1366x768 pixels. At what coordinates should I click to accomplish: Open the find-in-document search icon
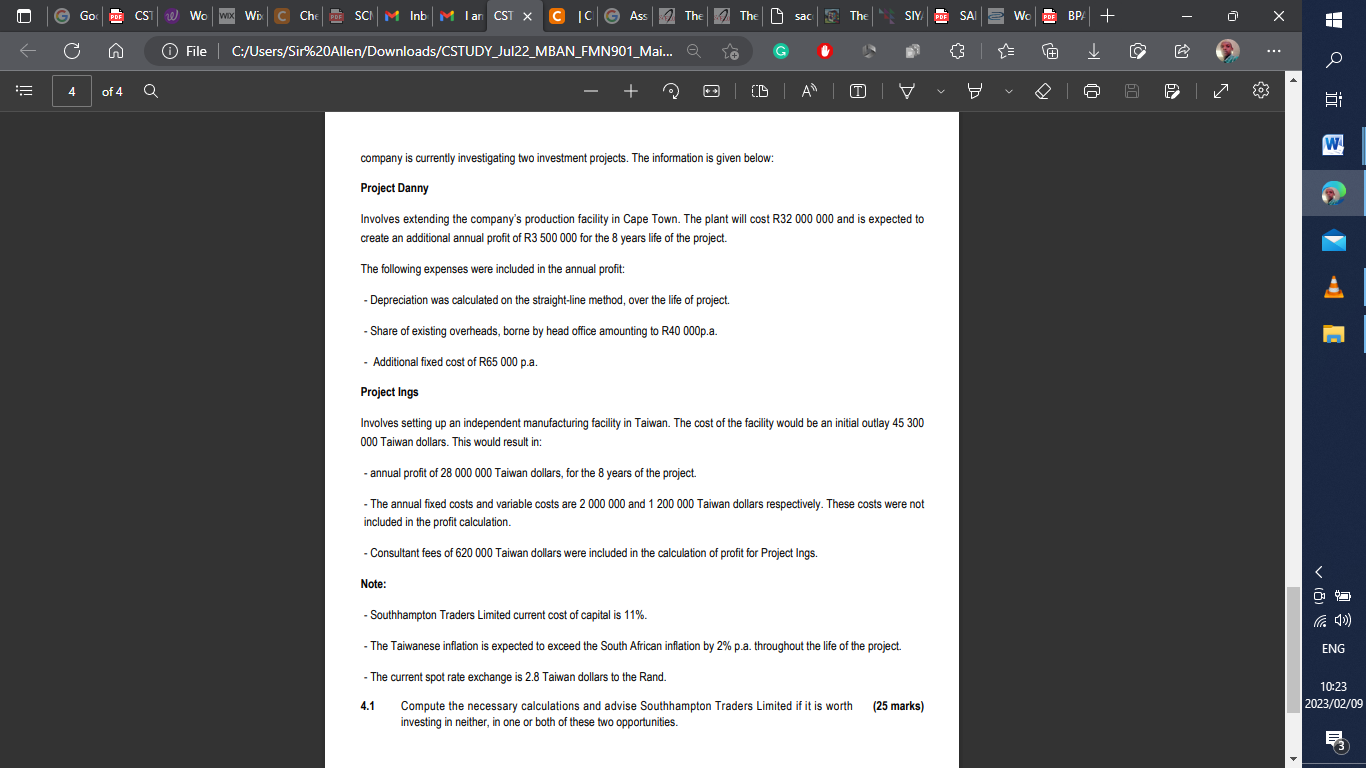150,91
